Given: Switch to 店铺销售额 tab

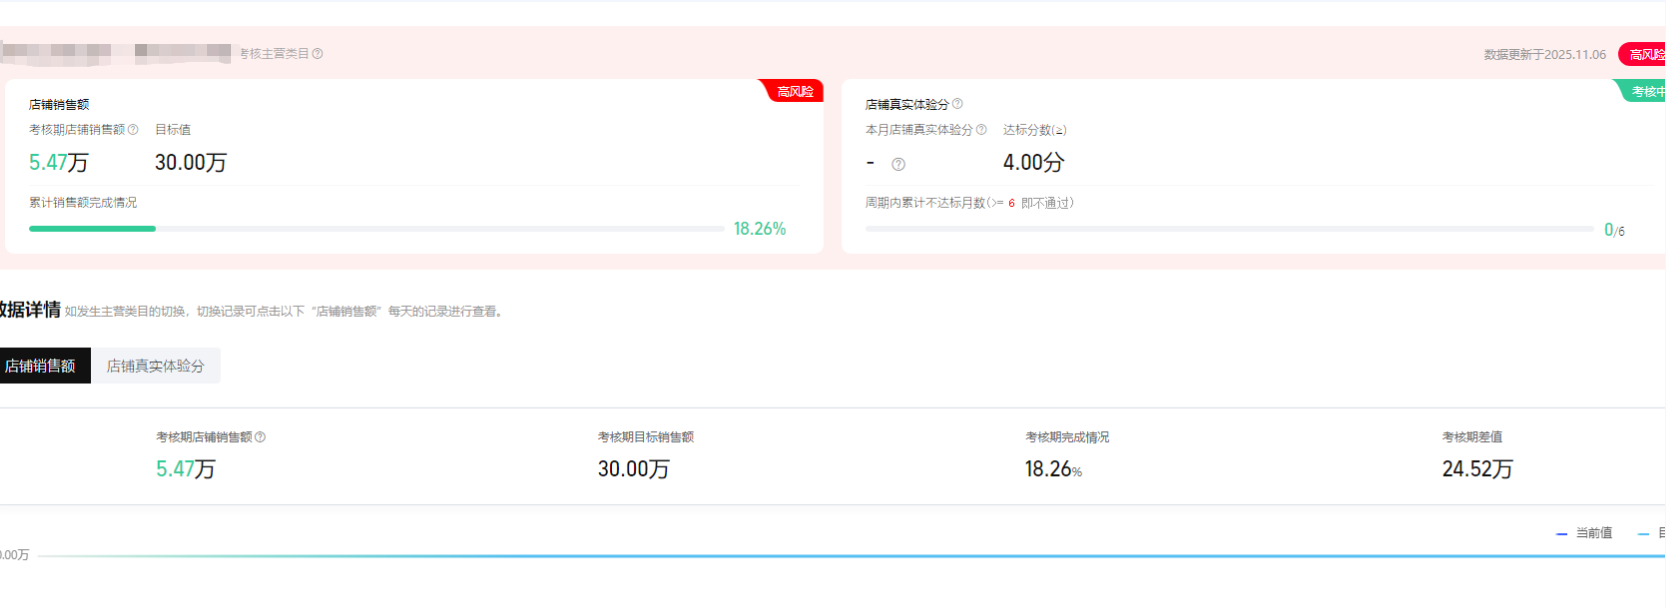Looking at the screenshot, I should (41, 366).
